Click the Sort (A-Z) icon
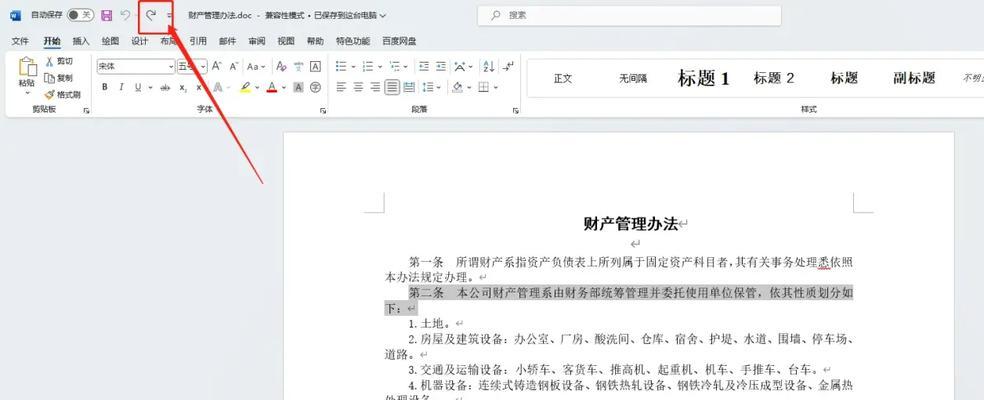984x400 pixels. coord(489,66)
